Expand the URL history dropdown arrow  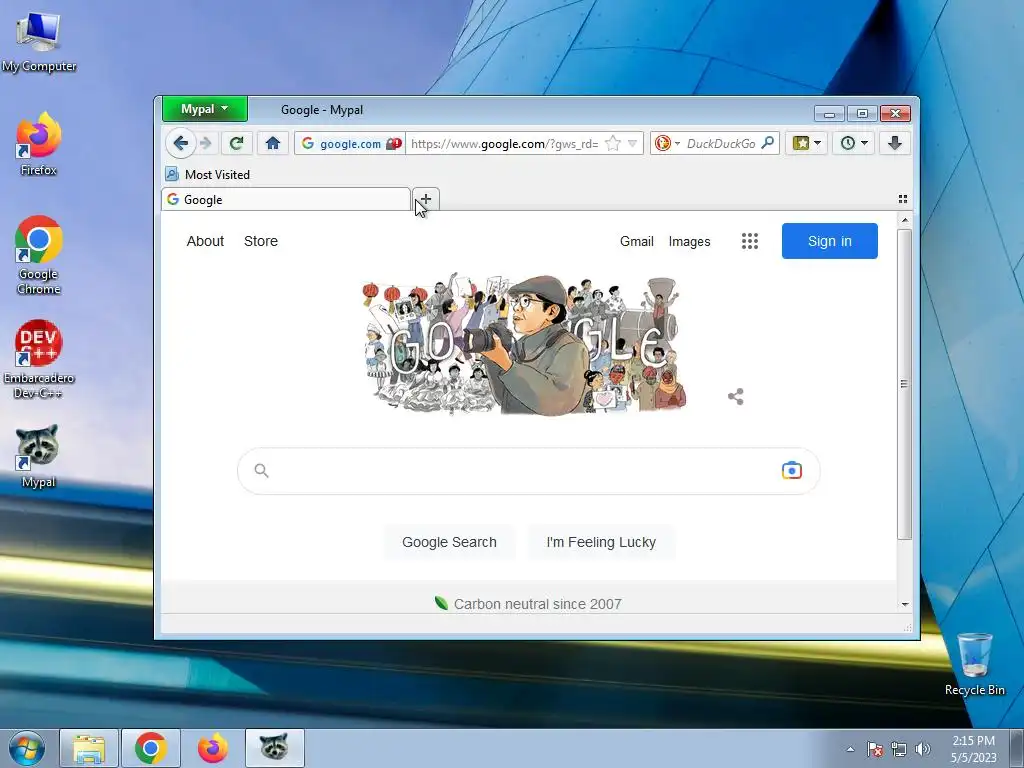coord(632,143)
